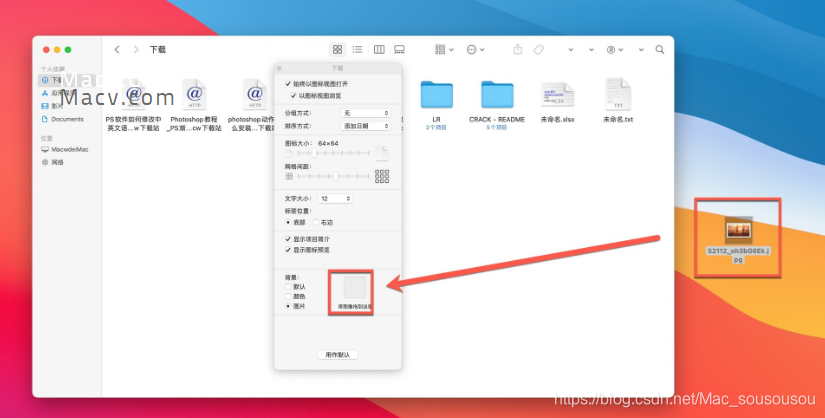Click the tight grid icon beside spacing slider
Image resolution: width=825 pixels, height=418 pixels.
[289, 176]
